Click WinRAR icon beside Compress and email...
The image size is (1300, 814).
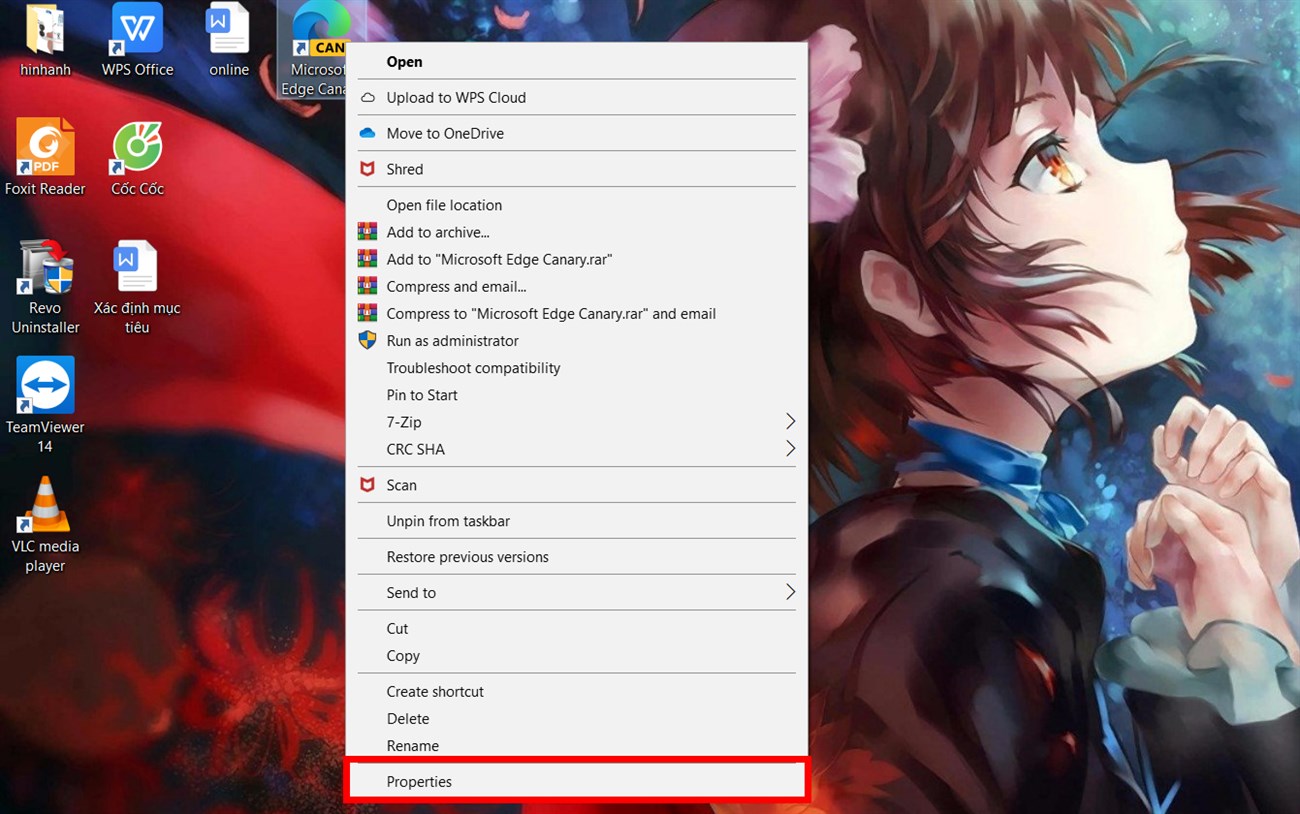(x=367, y=286)
